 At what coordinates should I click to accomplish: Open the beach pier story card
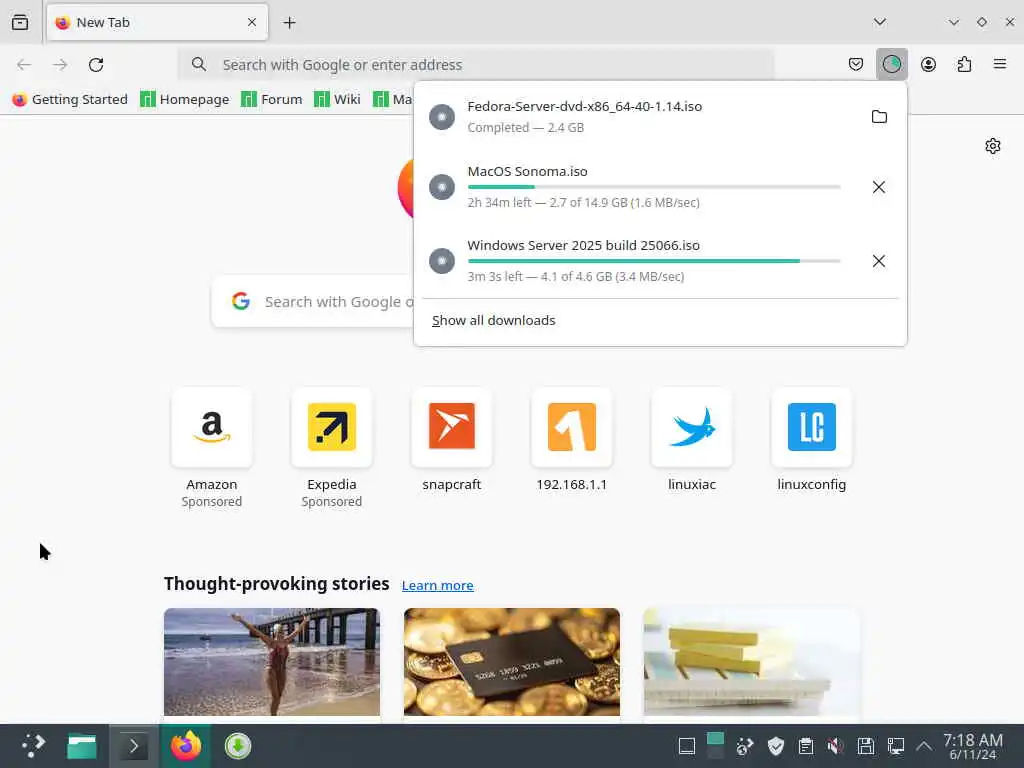tap(272, 663)
